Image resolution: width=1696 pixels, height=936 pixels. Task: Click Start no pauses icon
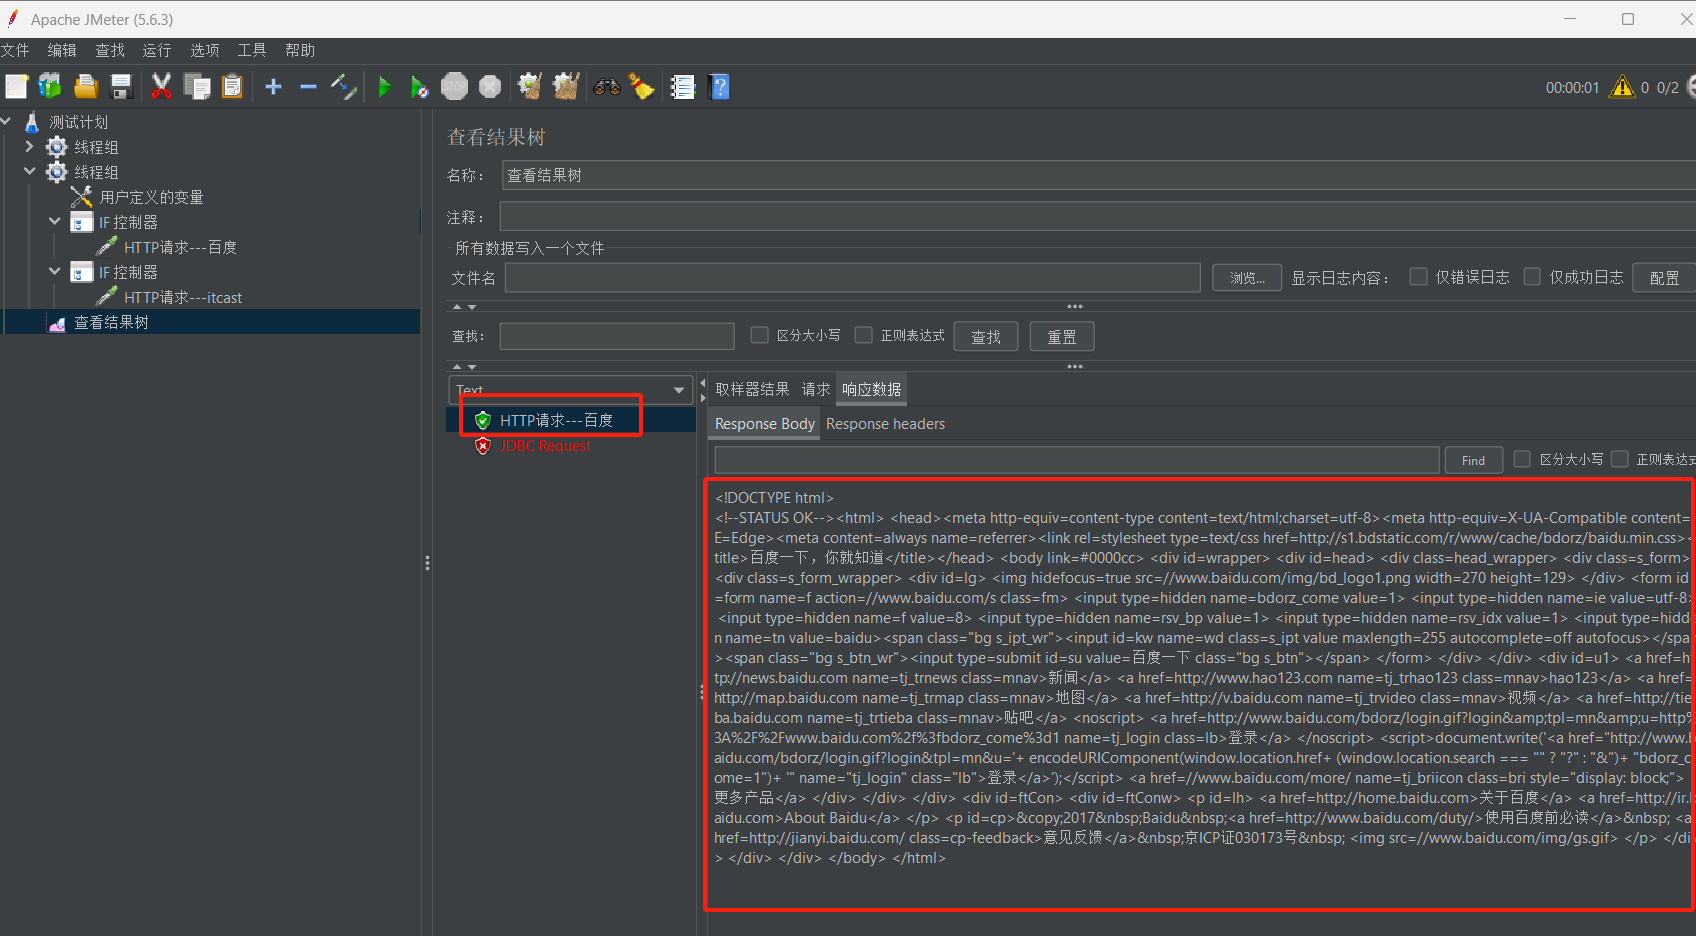(x=420, y=87)
